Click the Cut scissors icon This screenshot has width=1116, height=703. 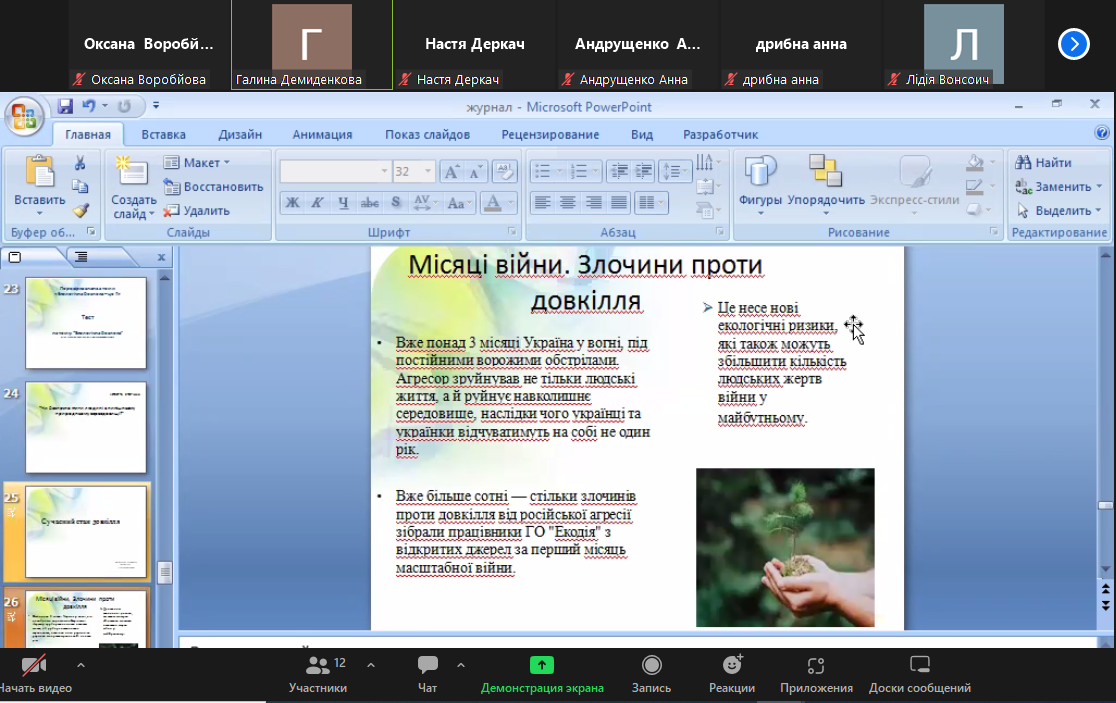coord(80,163)
